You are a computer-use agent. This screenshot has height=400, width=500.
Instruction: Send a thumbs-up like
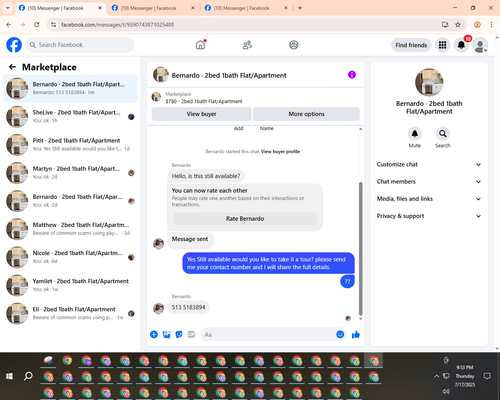[x=356, y=334]
